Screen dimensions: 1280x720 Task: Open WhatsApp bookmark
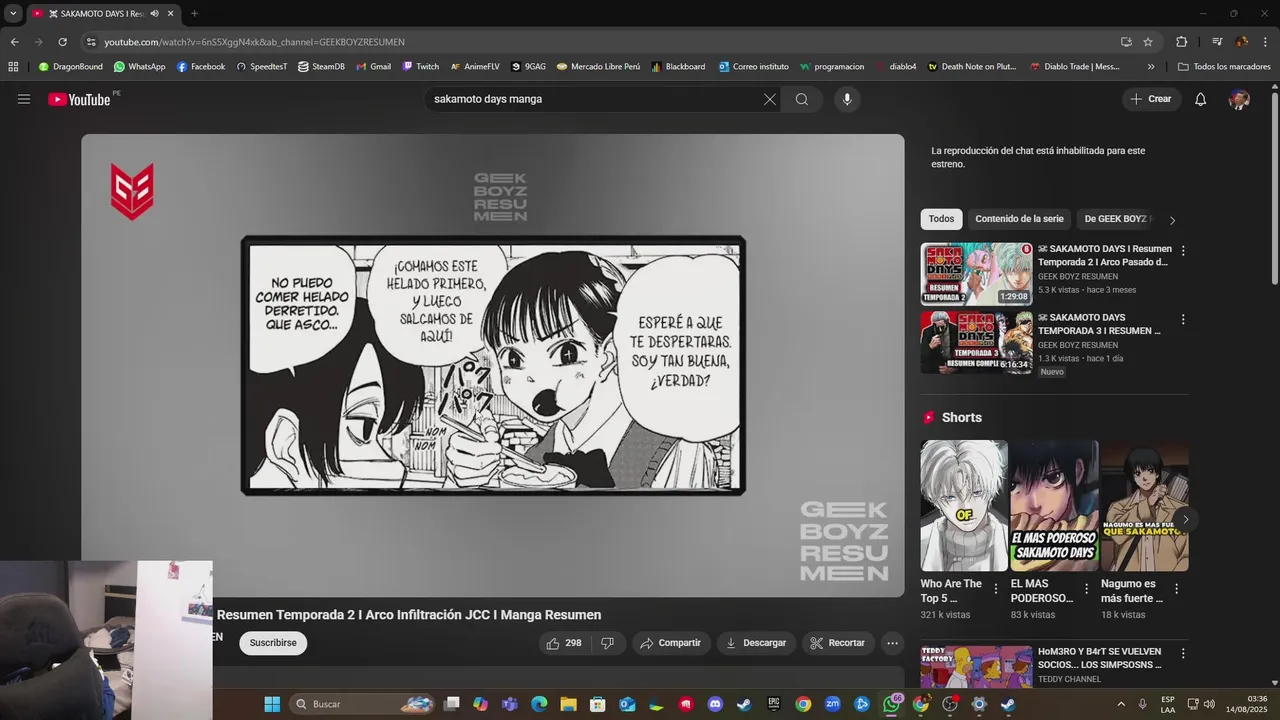(140, 67)
